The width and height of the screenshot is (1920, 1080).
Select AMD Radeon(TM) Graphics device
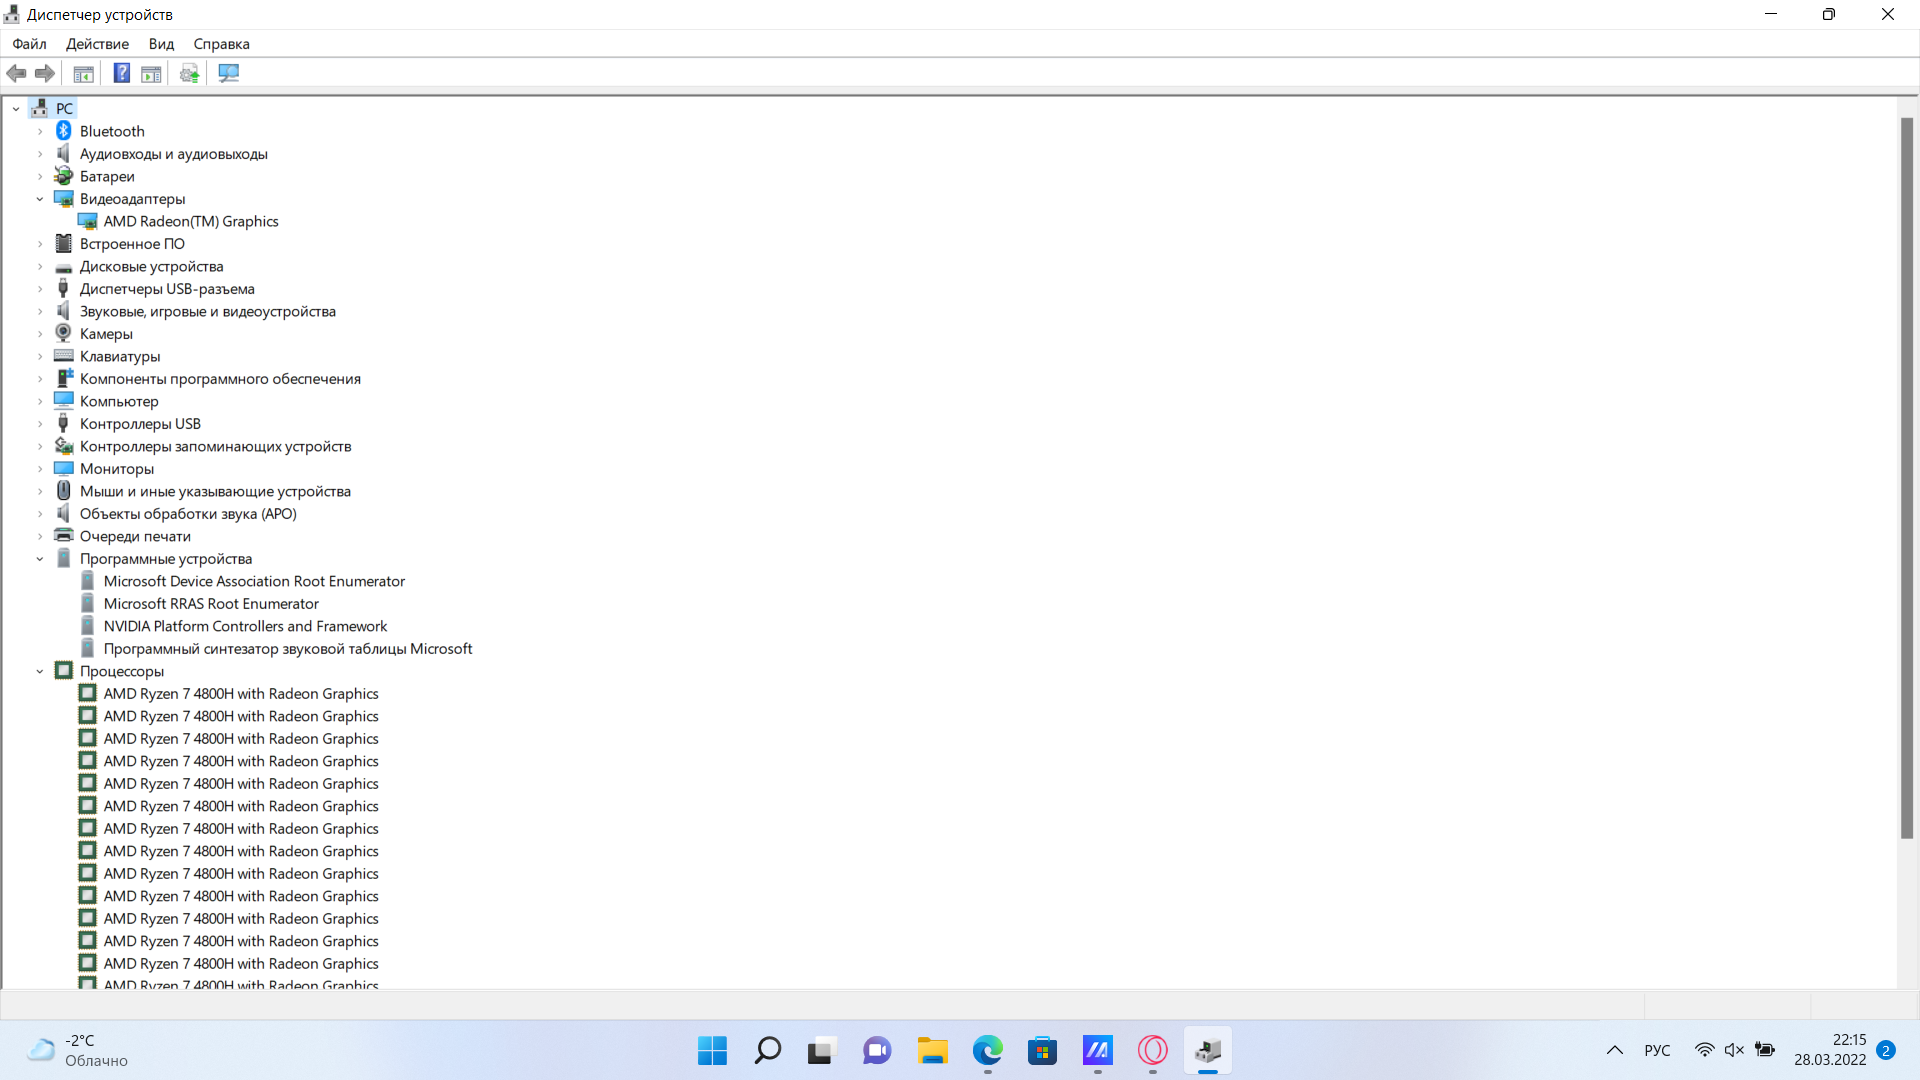[190, 220]
